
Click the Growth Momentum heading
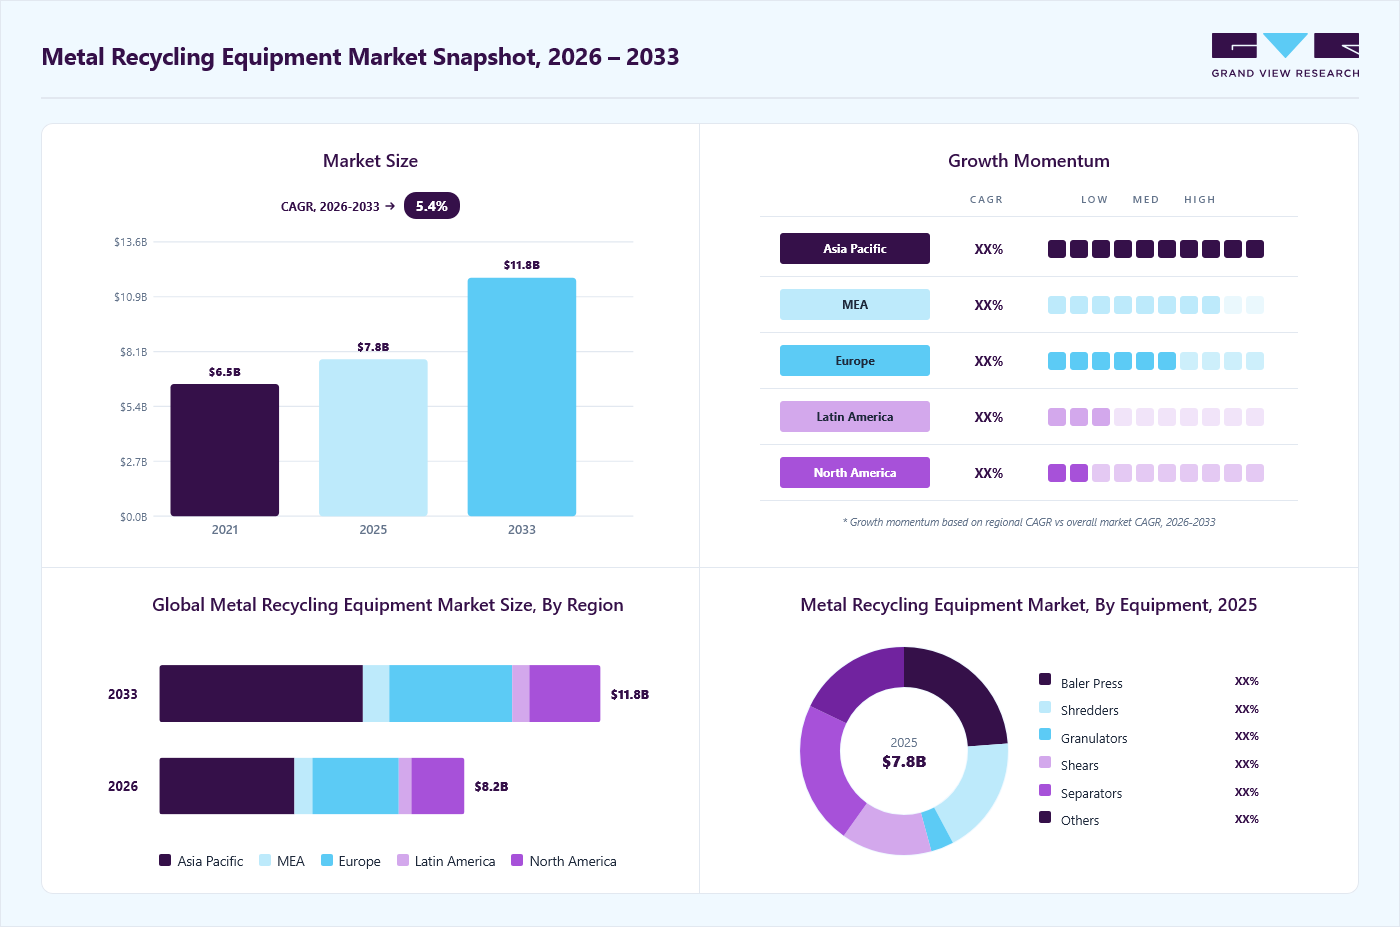coord(1029,161)
